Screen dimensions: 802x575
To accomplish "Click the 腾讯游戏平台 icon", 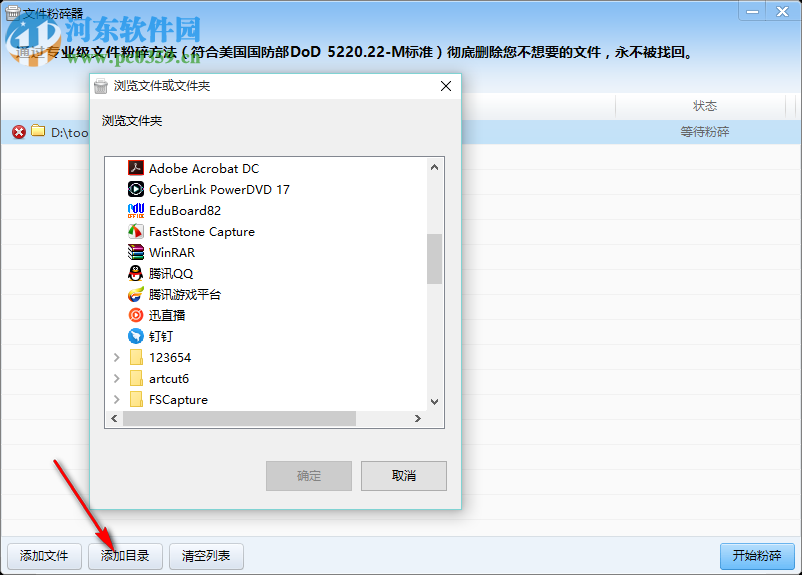I will (x=136, y=294).
